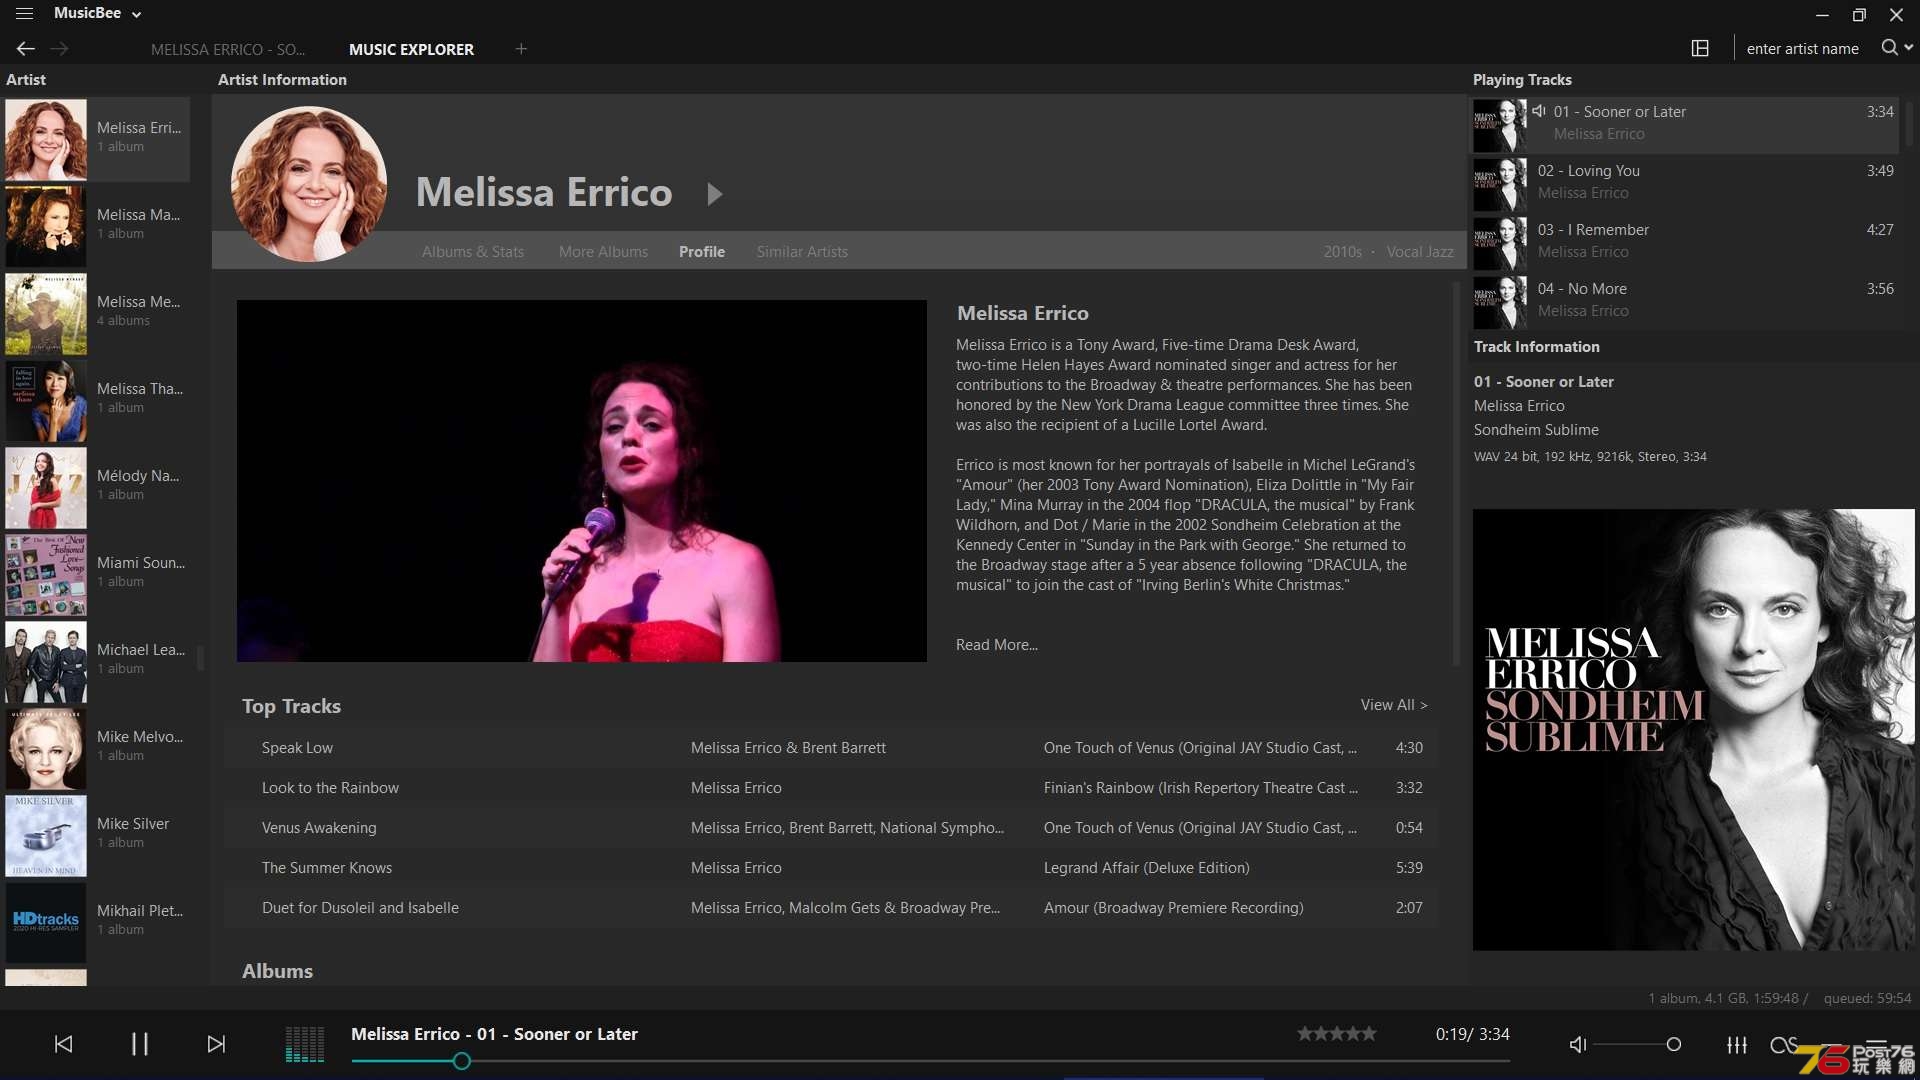Click the Sooner or Later thumbnail in Playing Tracks
This screenshot has width=1920, height=1080.
point(1499,125)
